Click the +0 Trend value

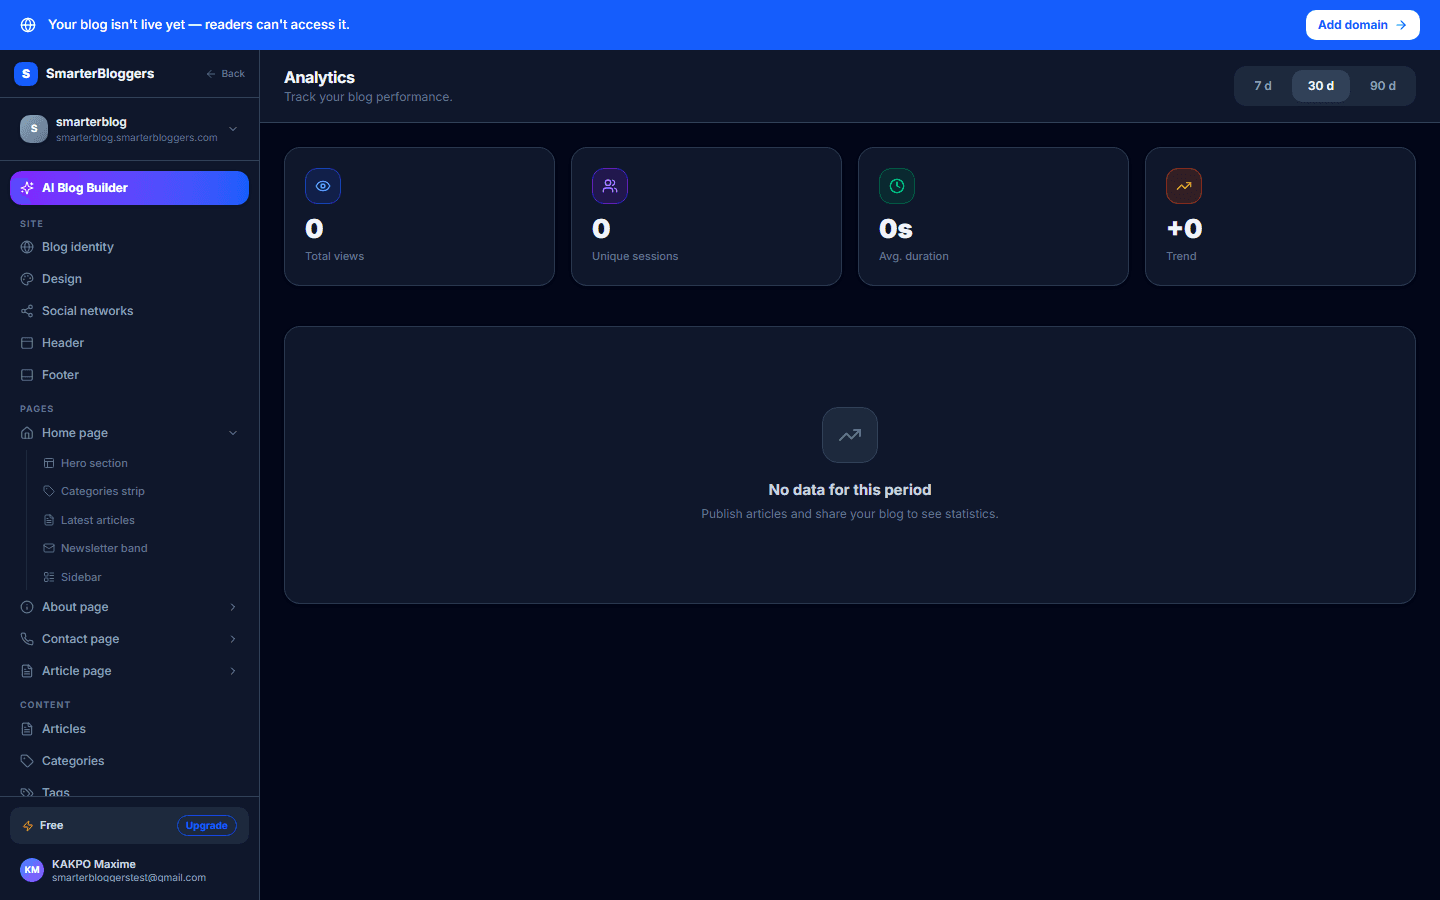(1185, 229)
